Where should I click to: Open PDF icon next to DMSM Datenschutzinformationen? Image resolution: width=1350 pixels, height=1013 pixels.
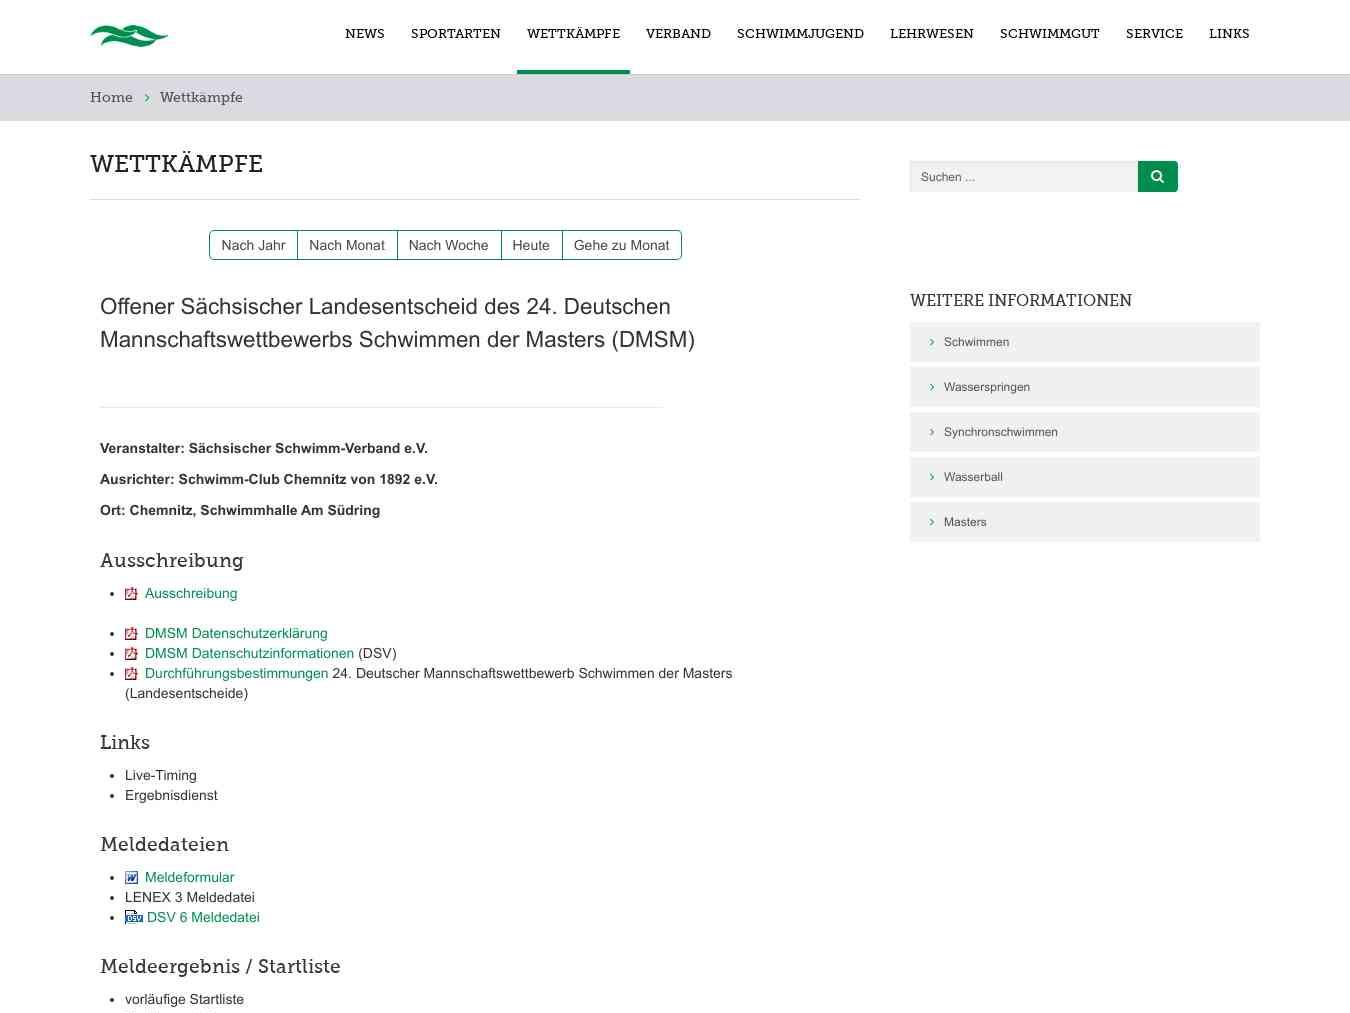click(131, 653)
